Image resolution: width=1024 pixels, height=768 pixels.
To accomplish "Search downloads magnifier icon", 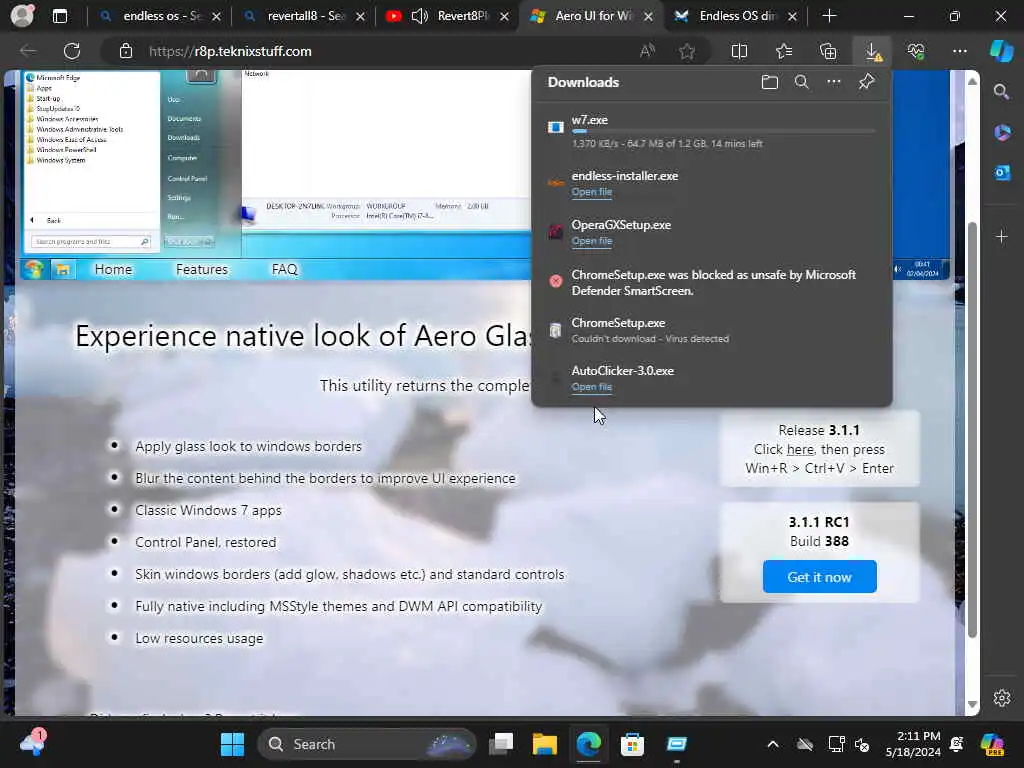I will (x=802, y=82).
